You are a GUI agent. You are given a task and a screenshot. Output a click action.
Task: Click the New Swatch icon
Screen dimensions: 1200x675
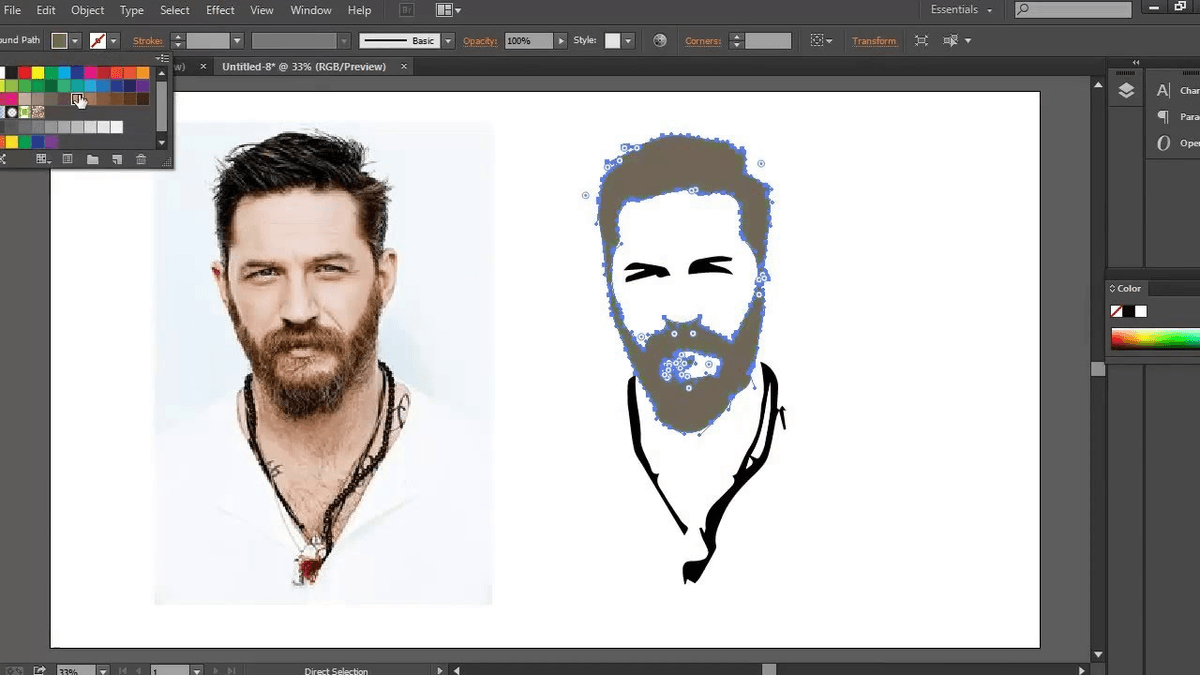point(116,158)
